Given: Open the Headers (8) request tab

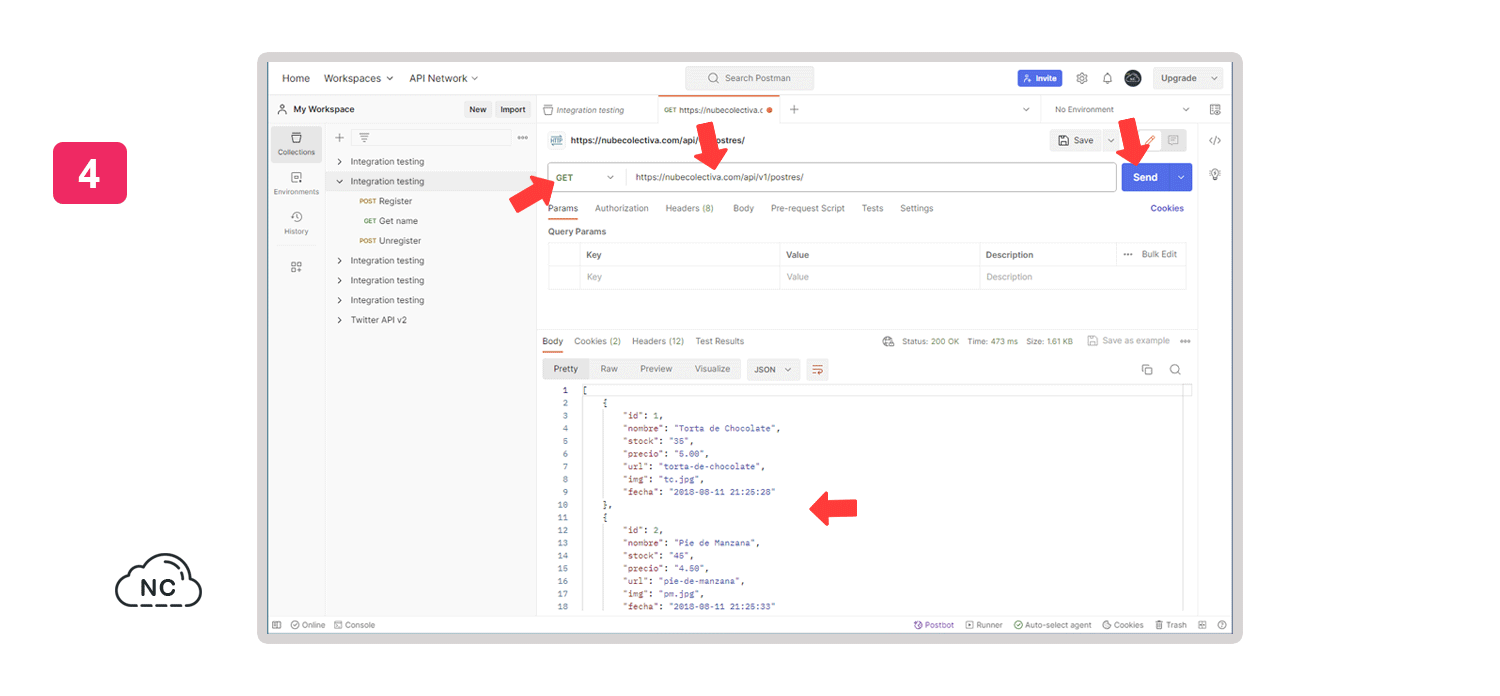Looking at the screenshot, I should 690,208.
